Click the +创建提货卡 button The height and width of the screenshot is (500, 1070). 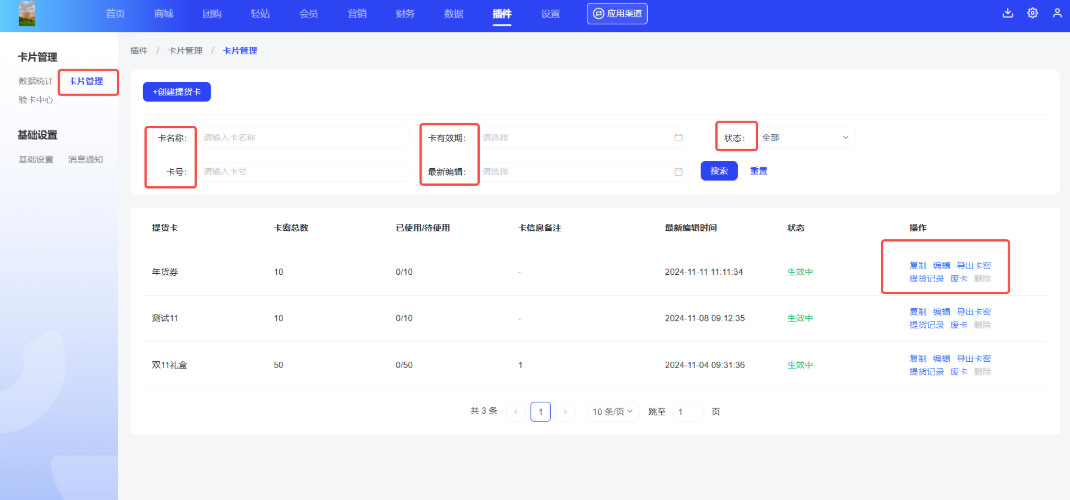(177, 92)
